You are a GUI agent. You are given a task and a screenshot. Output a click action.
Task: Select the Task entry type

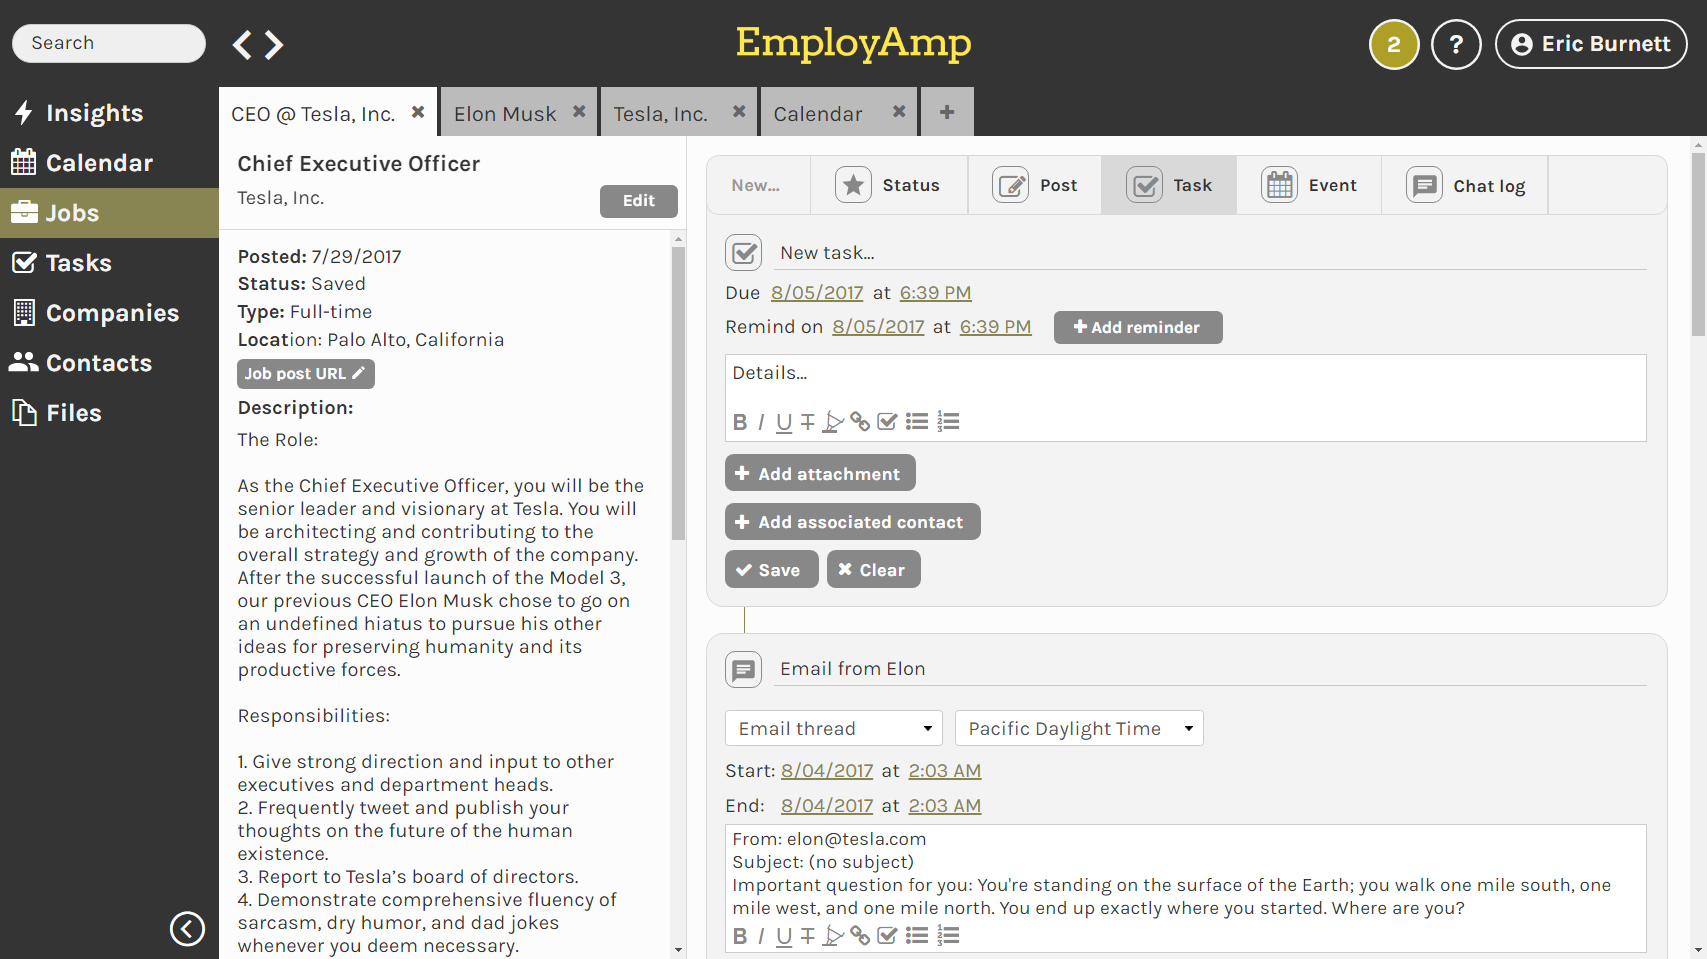[1169, 185]
